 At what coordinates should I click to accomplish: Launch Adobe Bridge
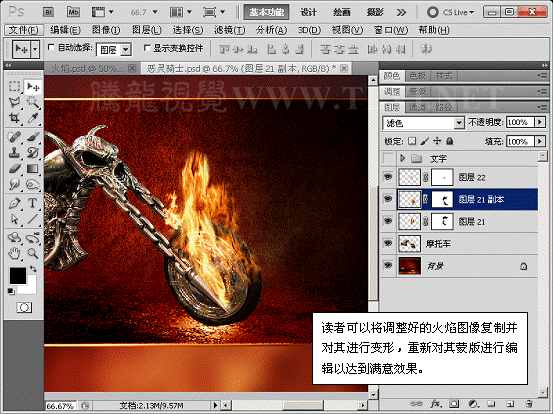pyautogui.click(x=48, y=12)
